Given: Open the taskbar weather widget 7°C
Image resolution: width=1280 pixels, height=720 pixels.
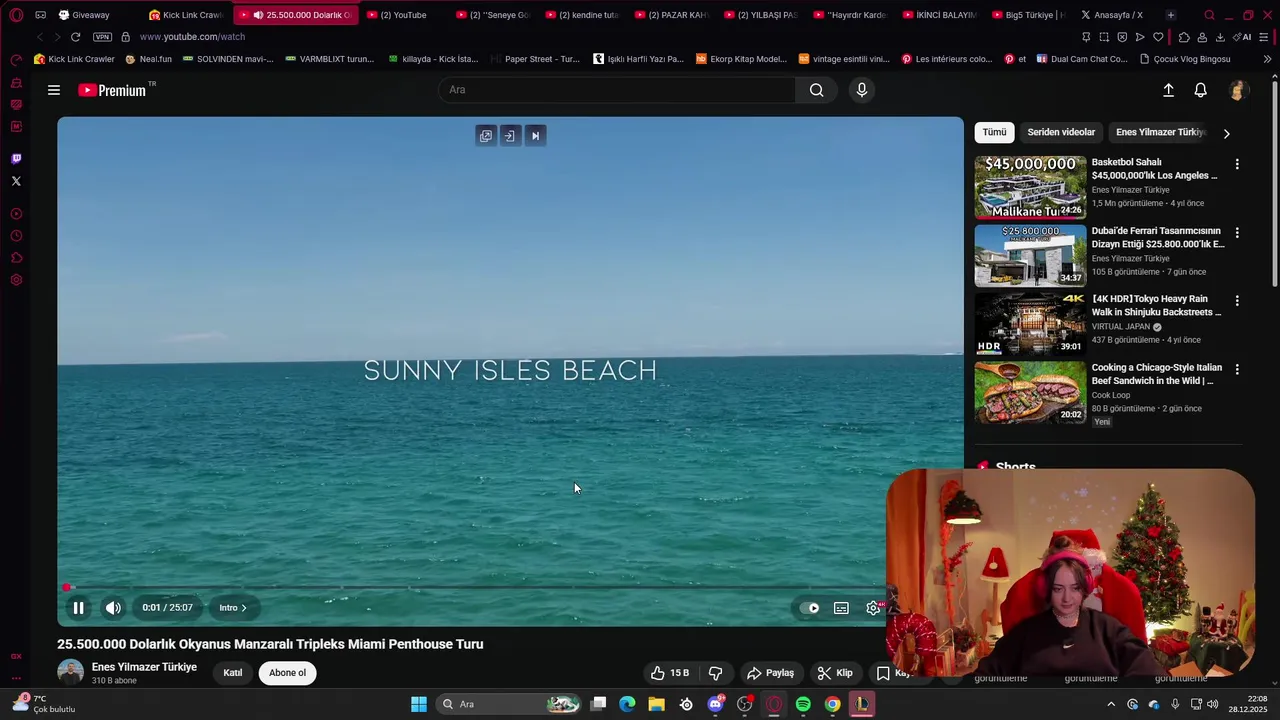Looking at the screenshot, I should (x=44, y=704).
